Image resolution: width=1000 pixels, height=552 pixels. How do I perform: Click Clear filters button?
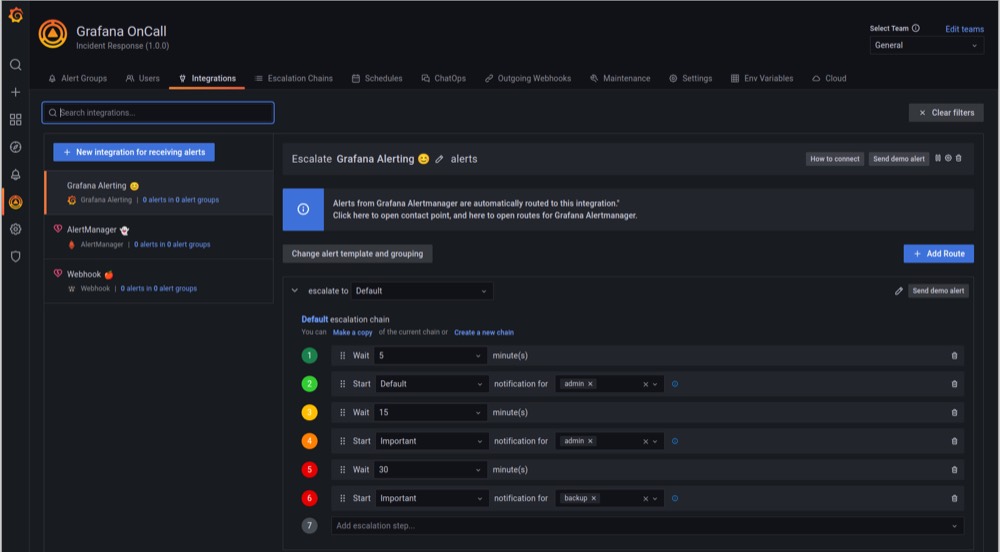[946, 113]
